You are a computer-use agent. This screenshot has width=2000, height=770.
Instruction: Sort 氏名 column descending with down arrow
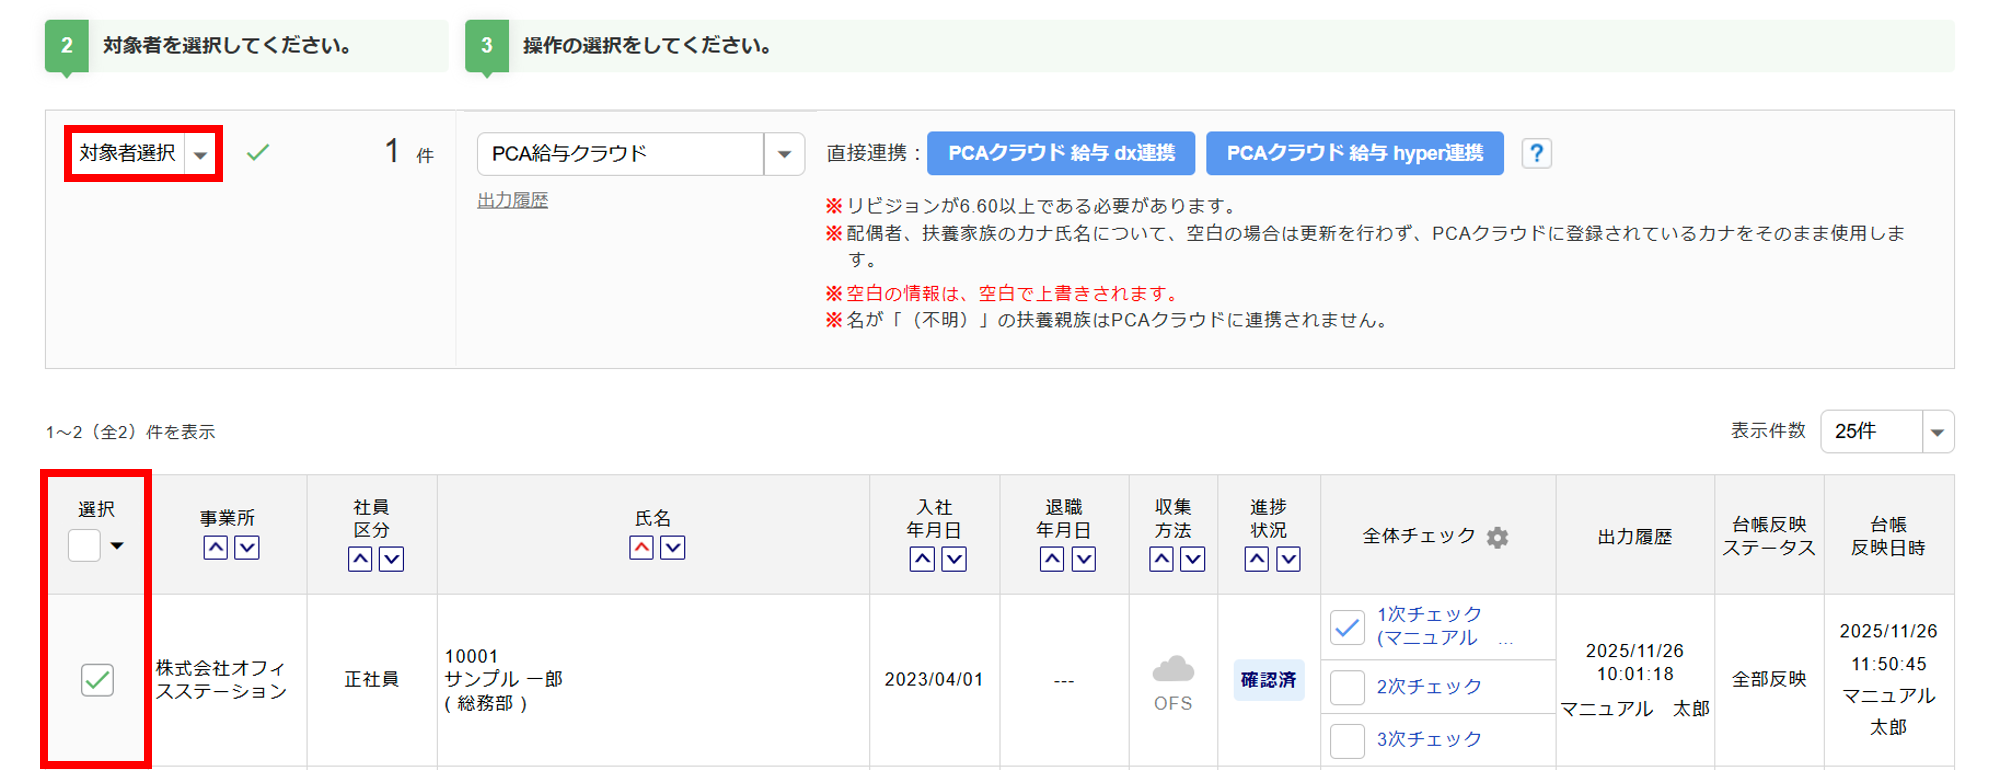coord(673,548)
